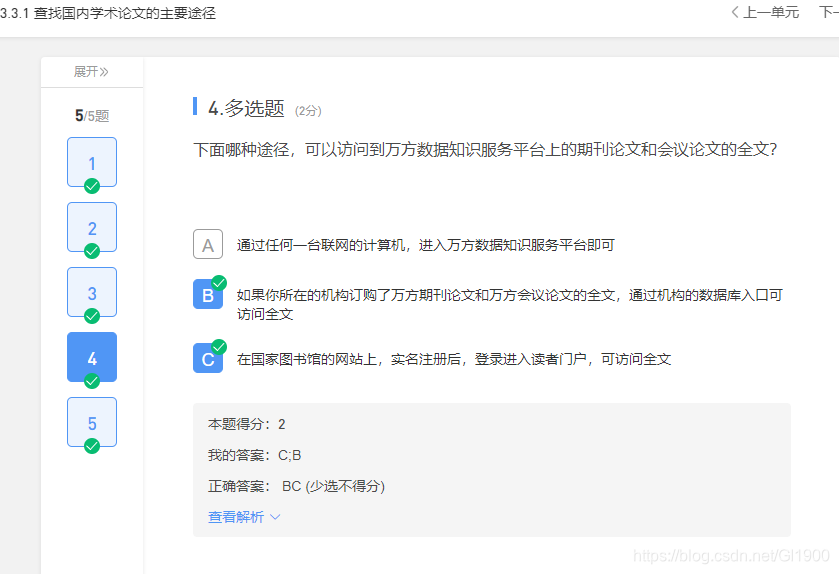Click the page title 3.3.1 查找国内学术论文
839x574 pixels.
[108, 13]
